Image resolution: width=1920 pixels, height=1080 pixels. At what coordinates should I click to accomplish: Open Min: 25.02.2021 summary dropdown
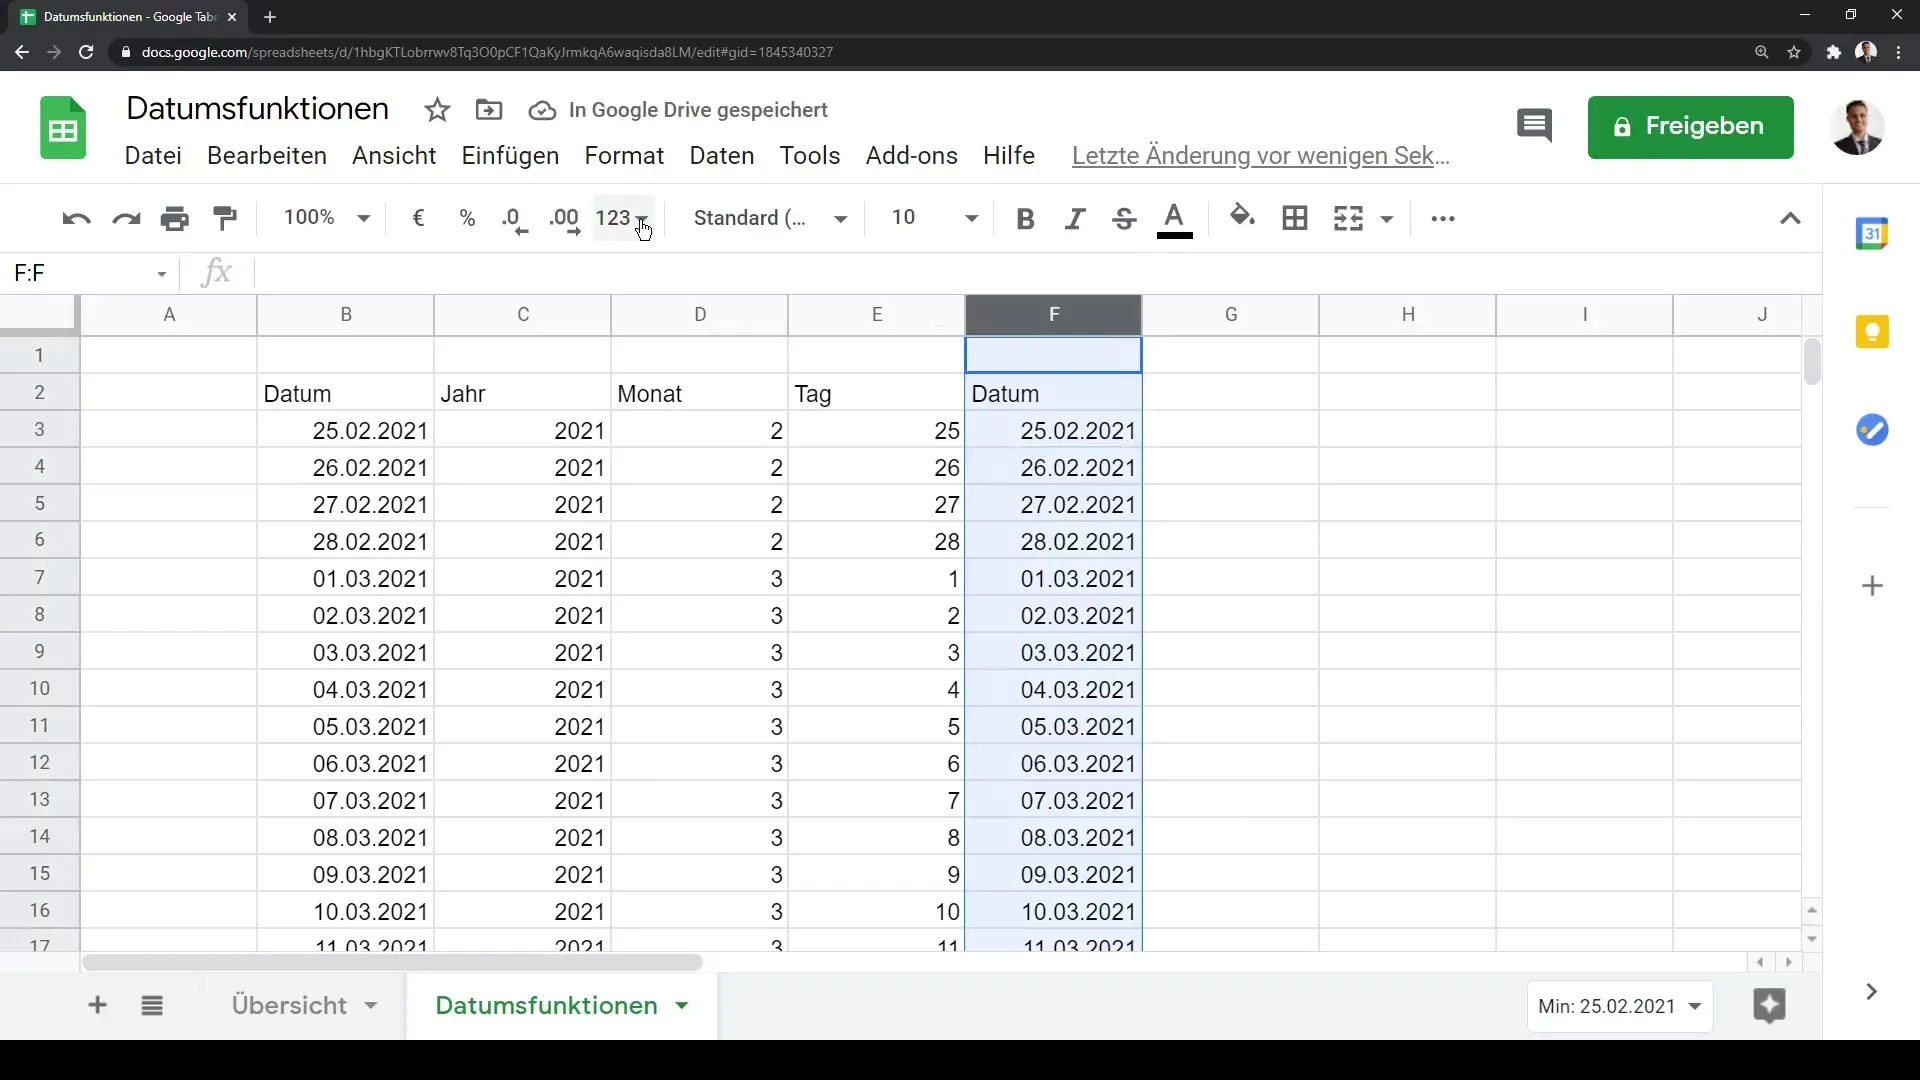[1620, 1007]
